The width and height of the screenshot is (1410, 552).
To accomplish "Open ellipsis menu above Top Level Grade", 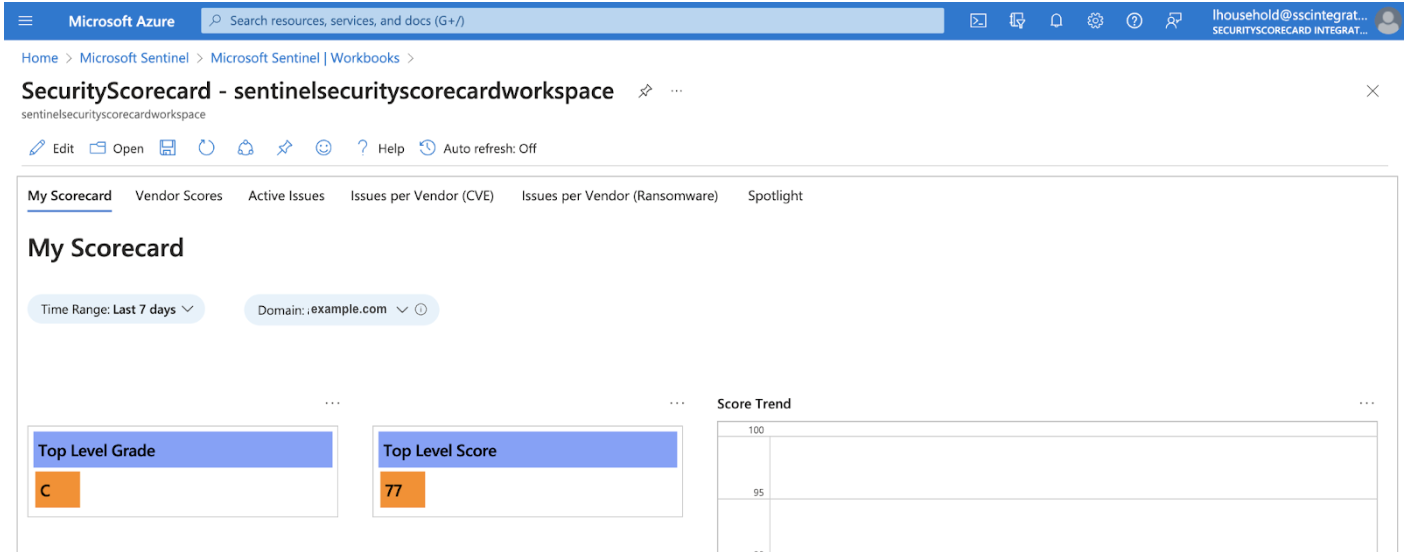I will [x=332, y=403].
